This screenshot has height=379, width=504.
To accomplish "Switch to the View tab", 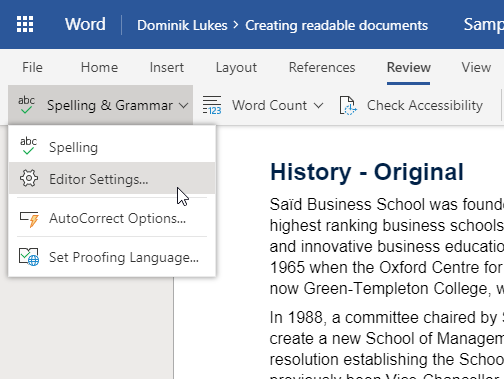I will pos(476,67).
